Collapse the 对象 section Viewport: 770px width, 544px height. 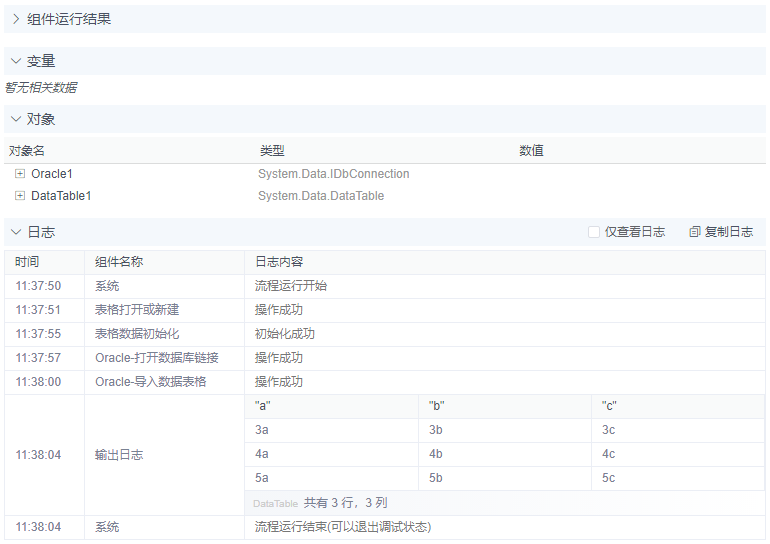16,119
